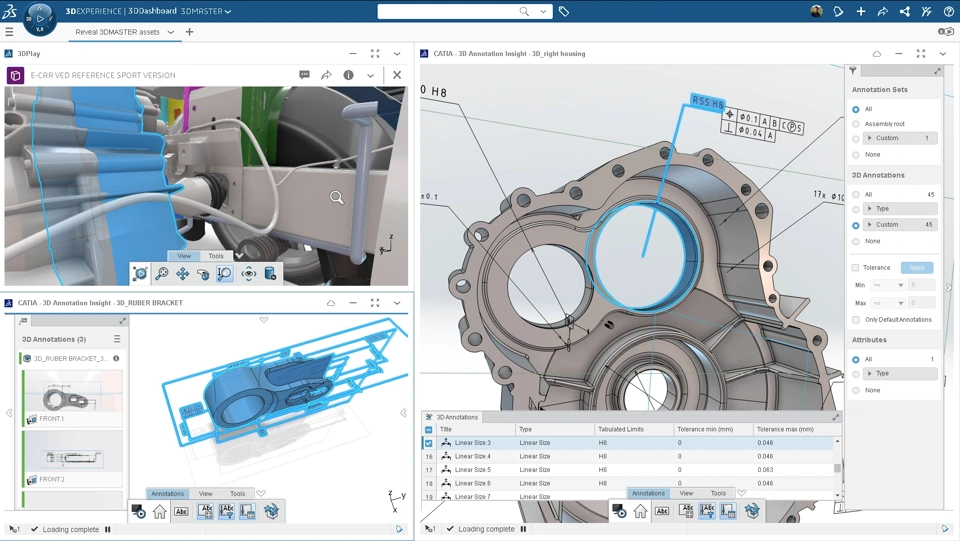
Task: Select Assembly root radio under Annotation Sets
Action: tap(856, 124)
